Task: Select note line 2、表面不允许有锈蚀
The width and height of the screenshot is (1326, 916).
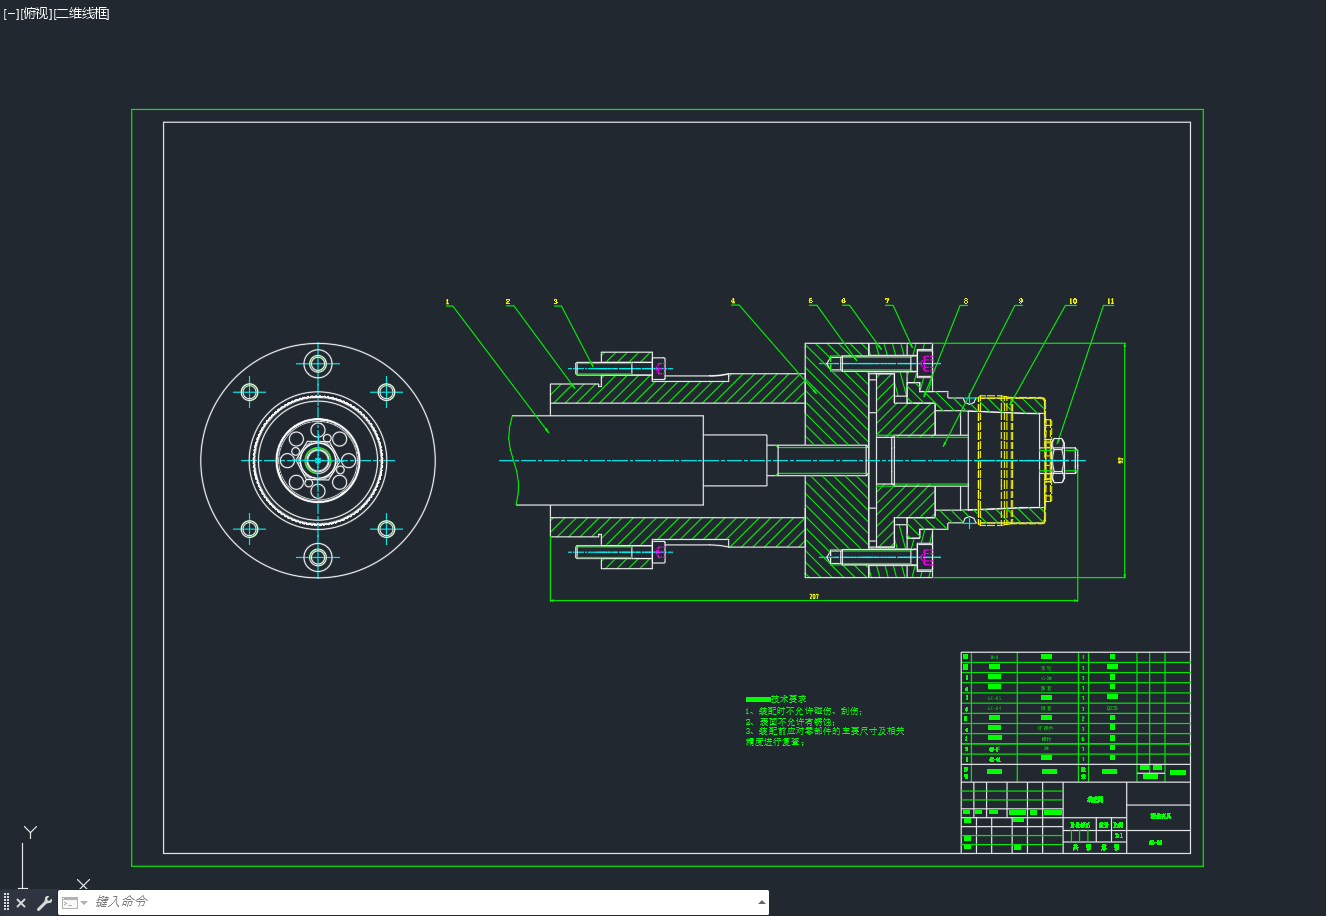Action: click(x=789, y=721)
